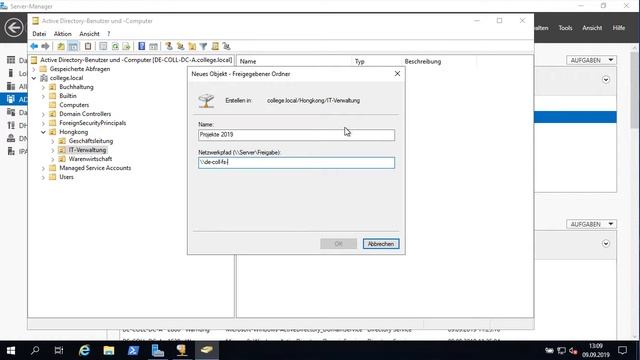Open the lower AUFGABEN dropdown
The image size is (640, 360).
[591, 224]
